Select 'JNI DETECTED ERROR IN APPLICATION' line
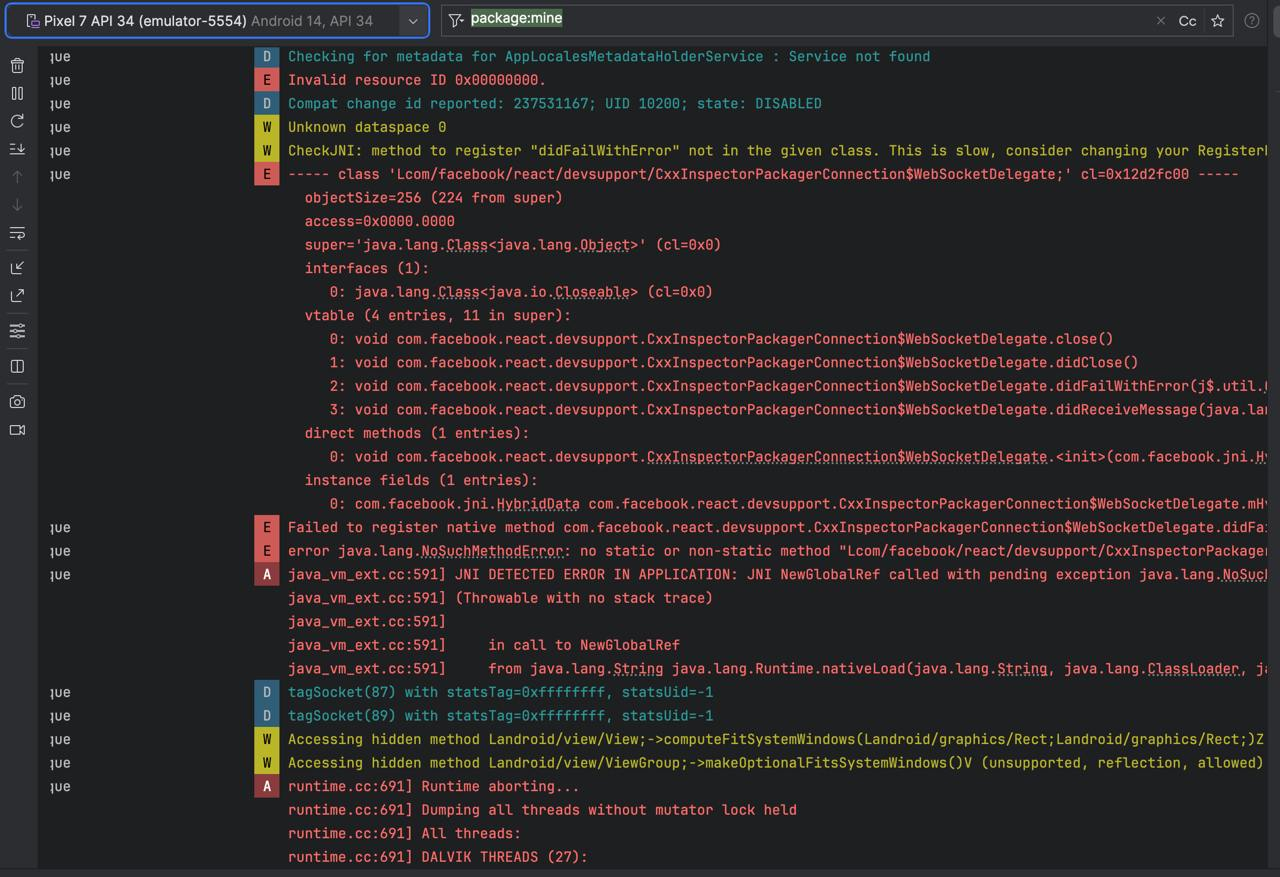 tap(778, 574)
